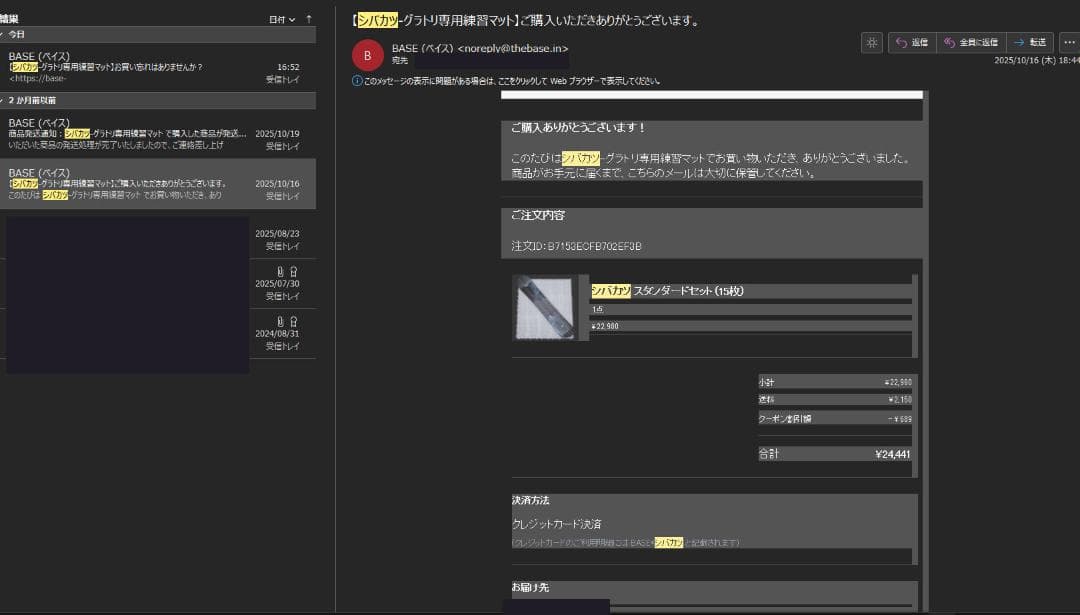Click the クーポン割引額 discount row
This screenshot has height=615, width=1080.
[835, 419]
